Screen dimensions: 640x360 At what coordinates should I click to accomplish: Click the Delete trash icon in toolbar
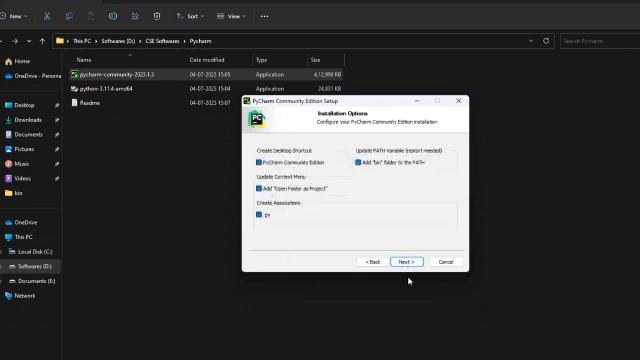tap(157, 16)
